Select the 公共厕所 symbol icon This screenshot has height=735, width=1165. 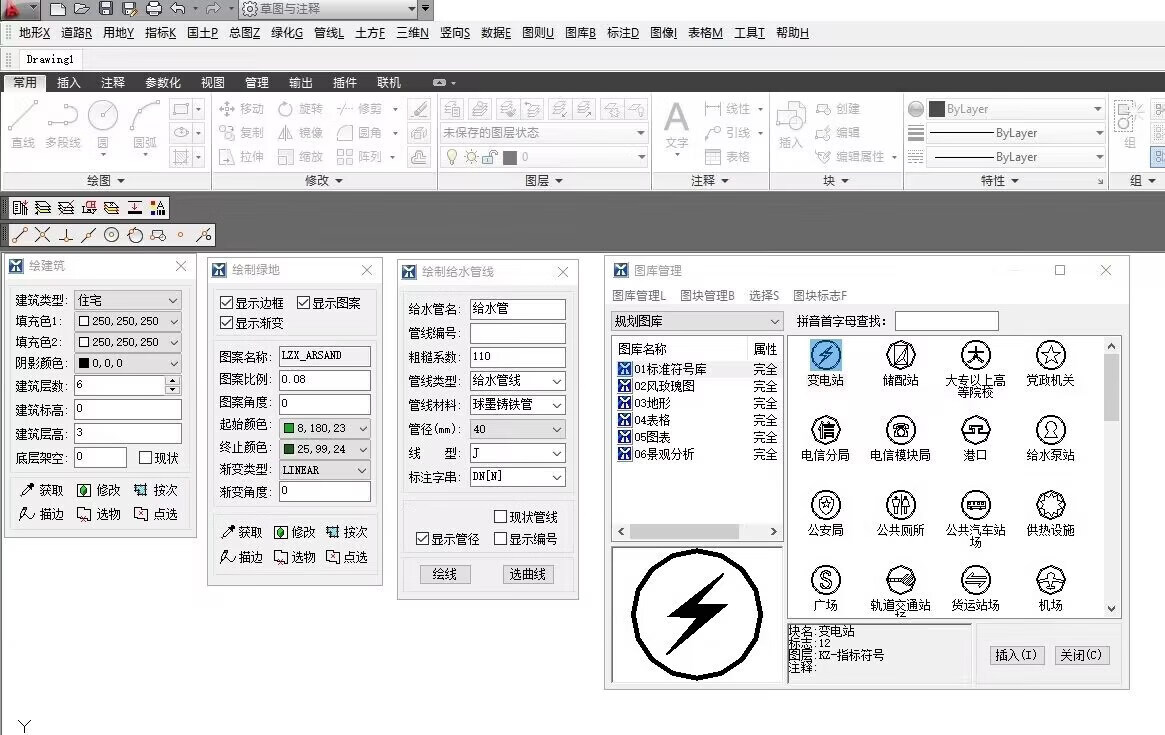(900, 505)
